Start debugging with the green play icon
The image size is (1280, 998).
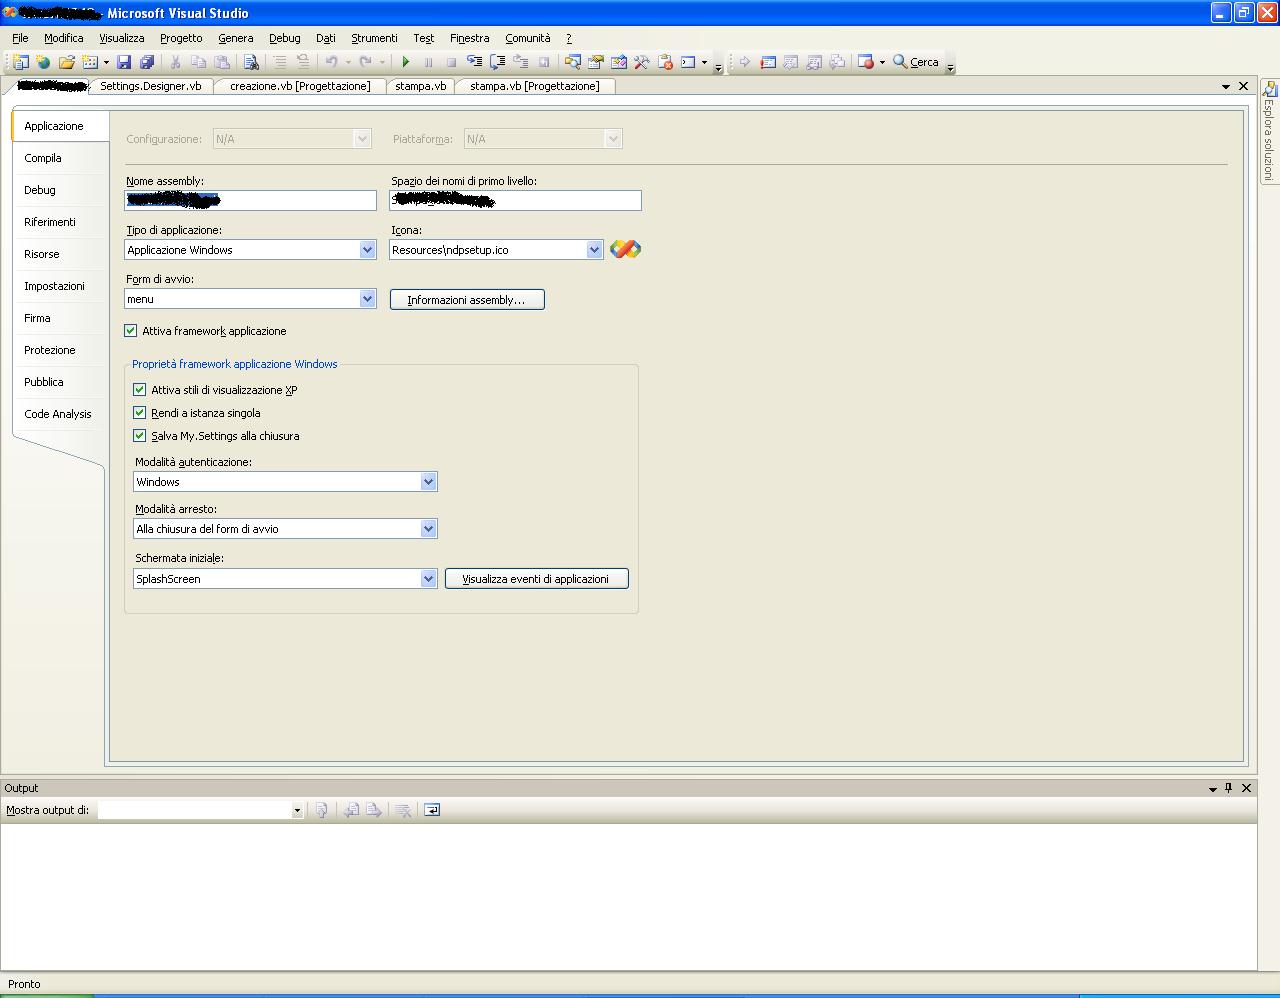click(x=406, y=62)
